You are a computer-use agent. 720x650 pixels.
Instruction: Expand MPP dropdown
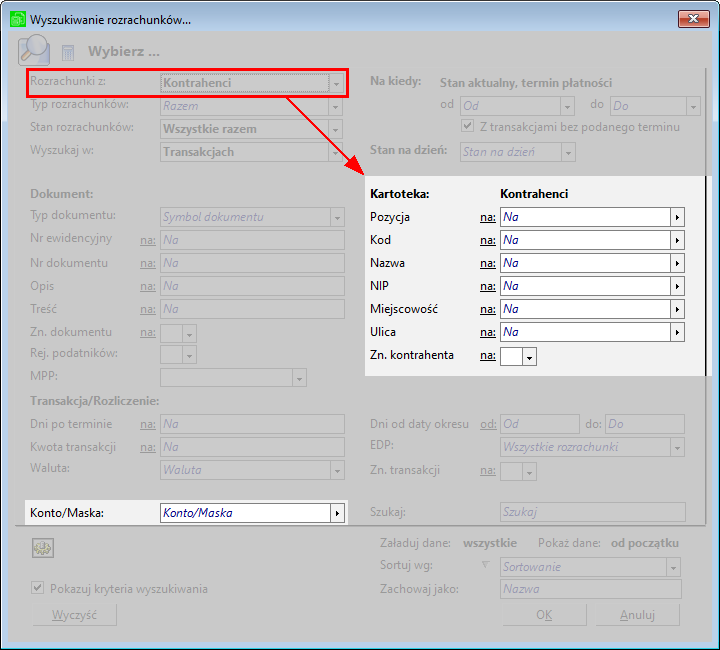click(299, 378)
